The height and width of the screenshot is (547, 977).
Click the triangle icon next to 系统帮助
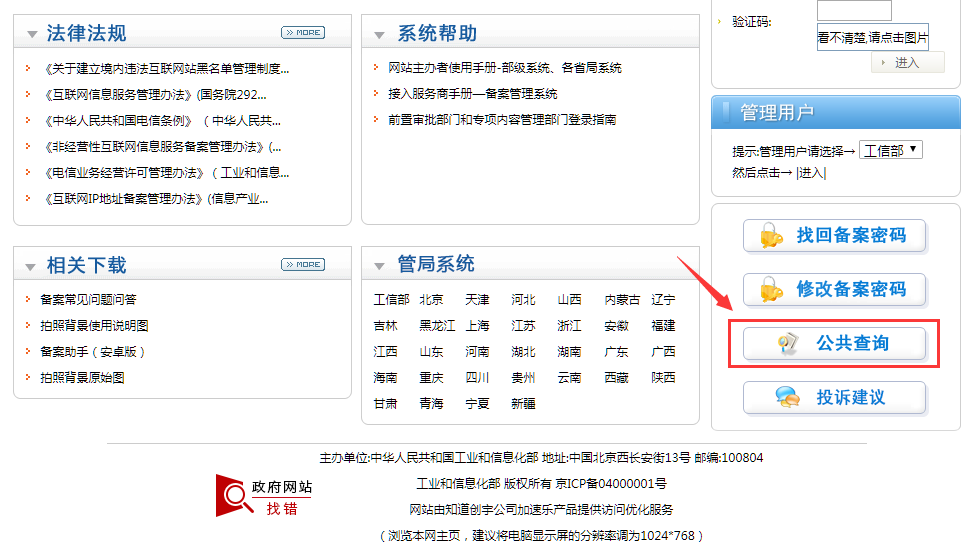[379, 36]
